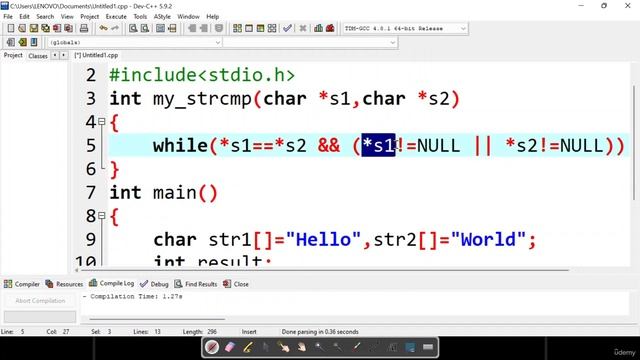Viewport: 640px width, 360px height.
Task: Open the Tools menu
Action: pos(140,17)
